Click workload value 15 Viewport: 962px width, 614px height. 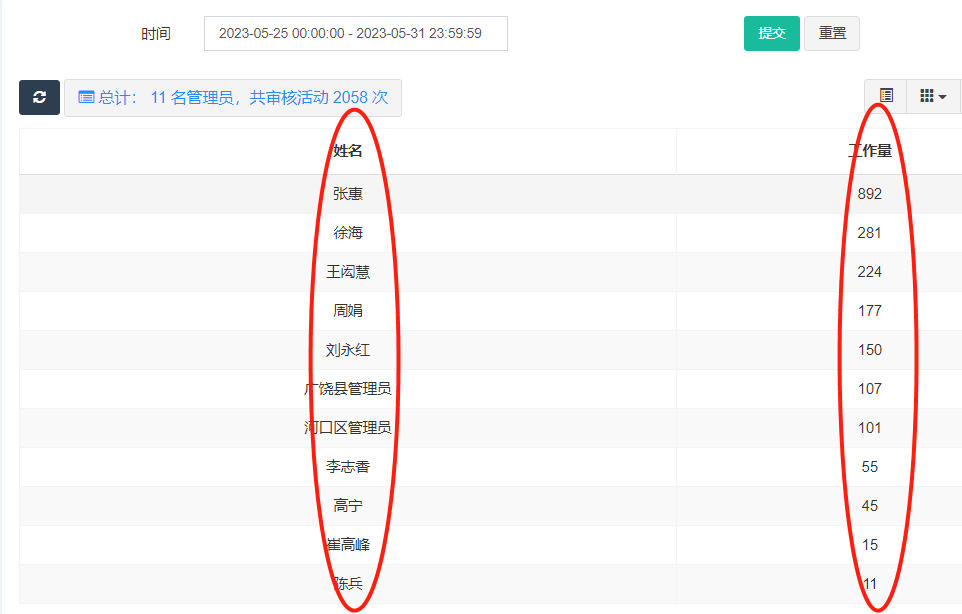point(869,545)
